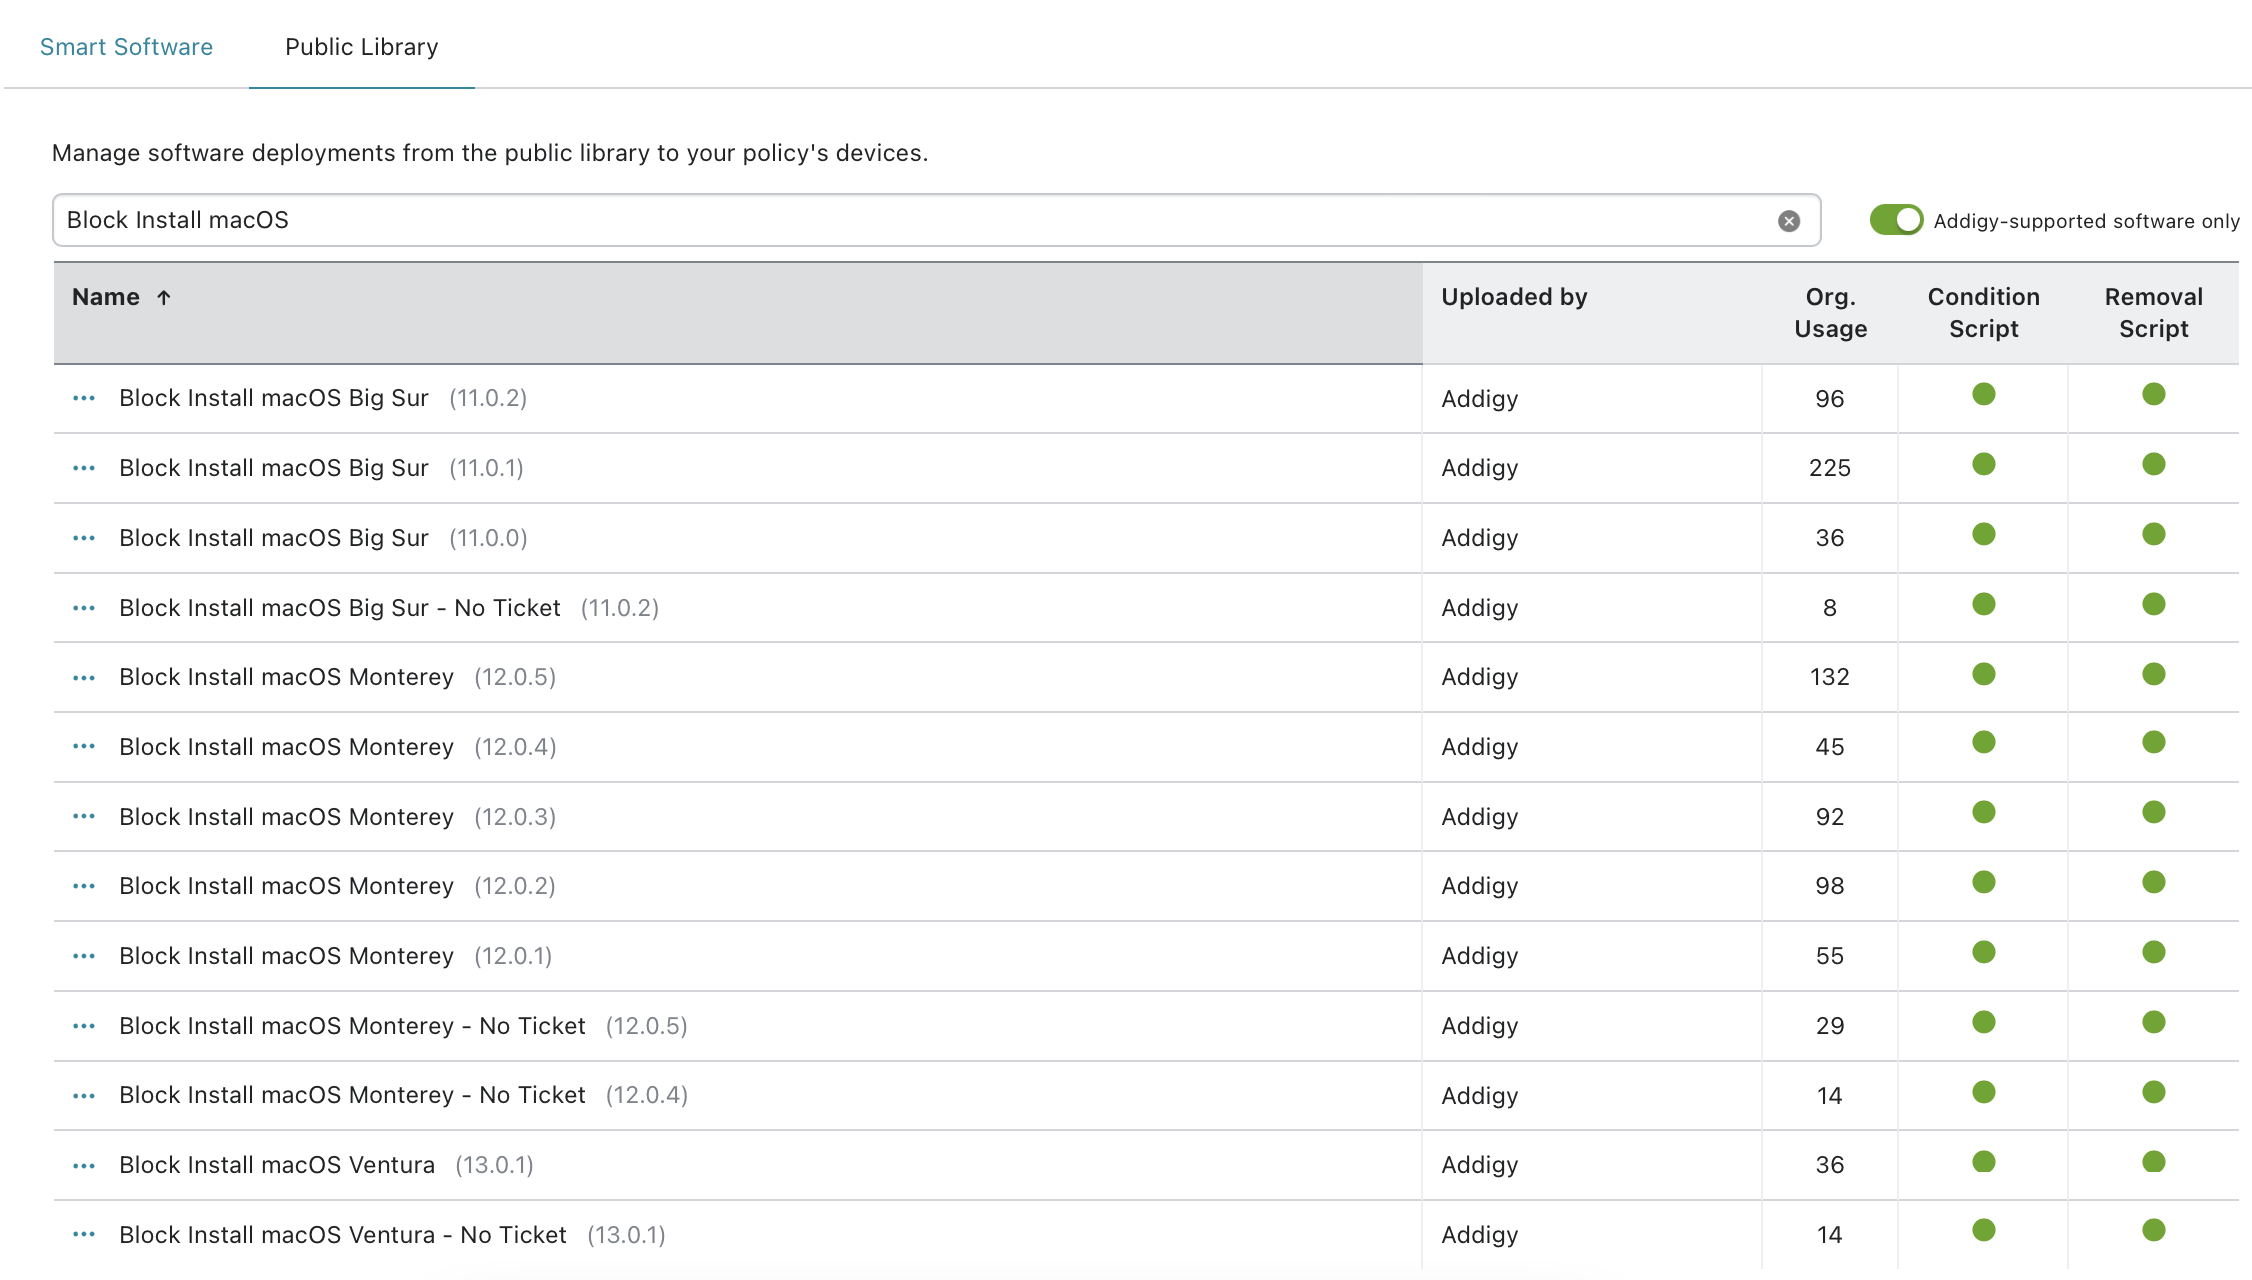Select Block Install macOS Big Sur (11.0.0) name

point(273,538)
